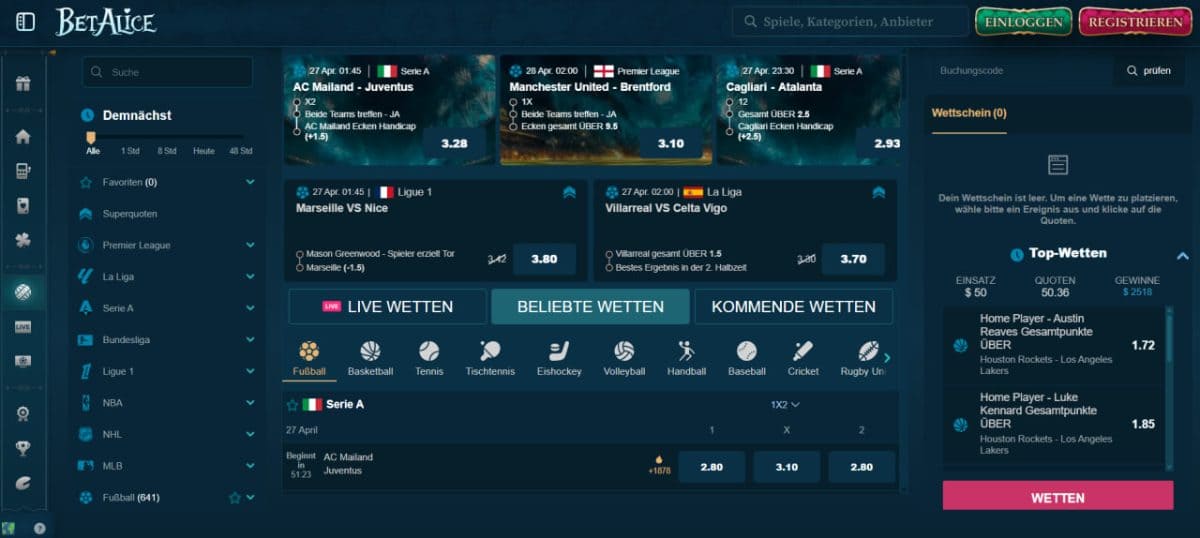Set Demnächst time slider to 1 Std
Screen dimensions: 1200x538
pyautogui.click(x=130, y=151)
